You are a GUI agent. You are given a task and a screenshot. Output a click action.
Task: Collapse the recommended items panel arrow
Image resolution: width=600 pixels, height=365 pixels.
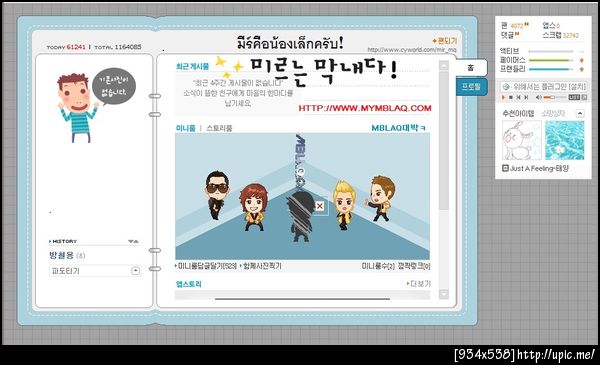click(580, 113)
